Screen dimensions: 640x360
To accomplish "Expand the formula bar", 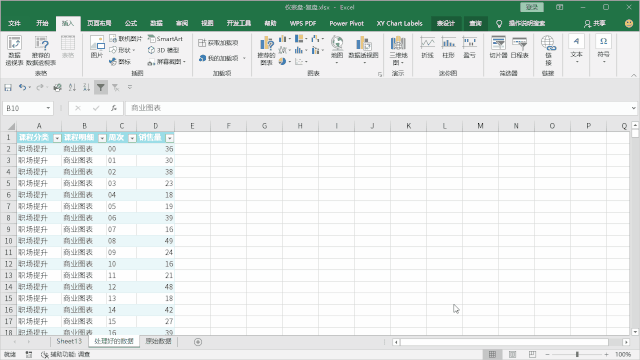I will coord(633,108).
